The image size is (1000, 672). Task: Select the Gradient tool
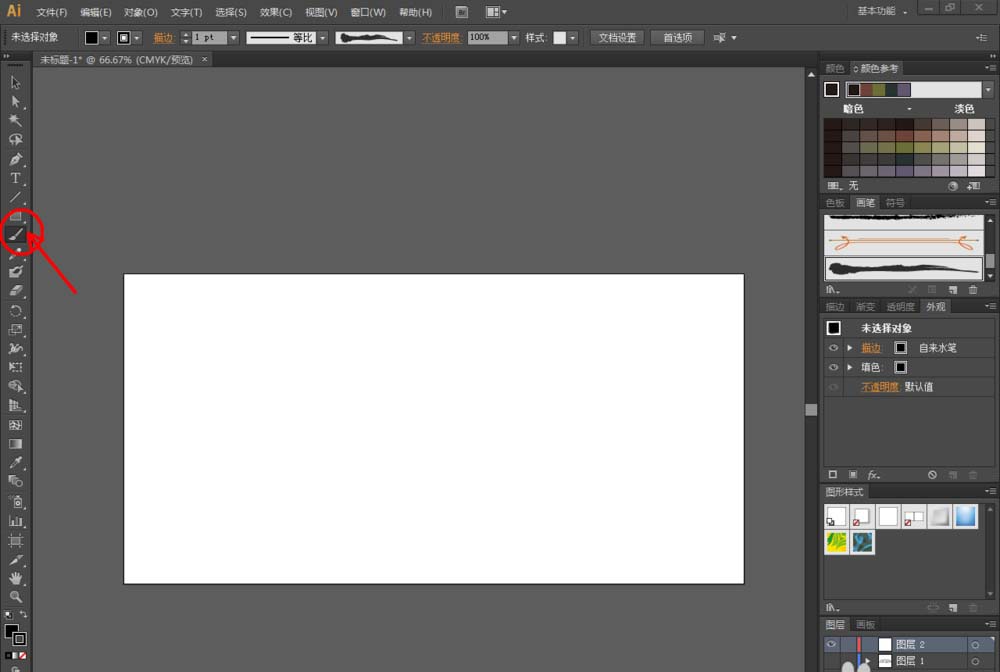click(15, 444)
